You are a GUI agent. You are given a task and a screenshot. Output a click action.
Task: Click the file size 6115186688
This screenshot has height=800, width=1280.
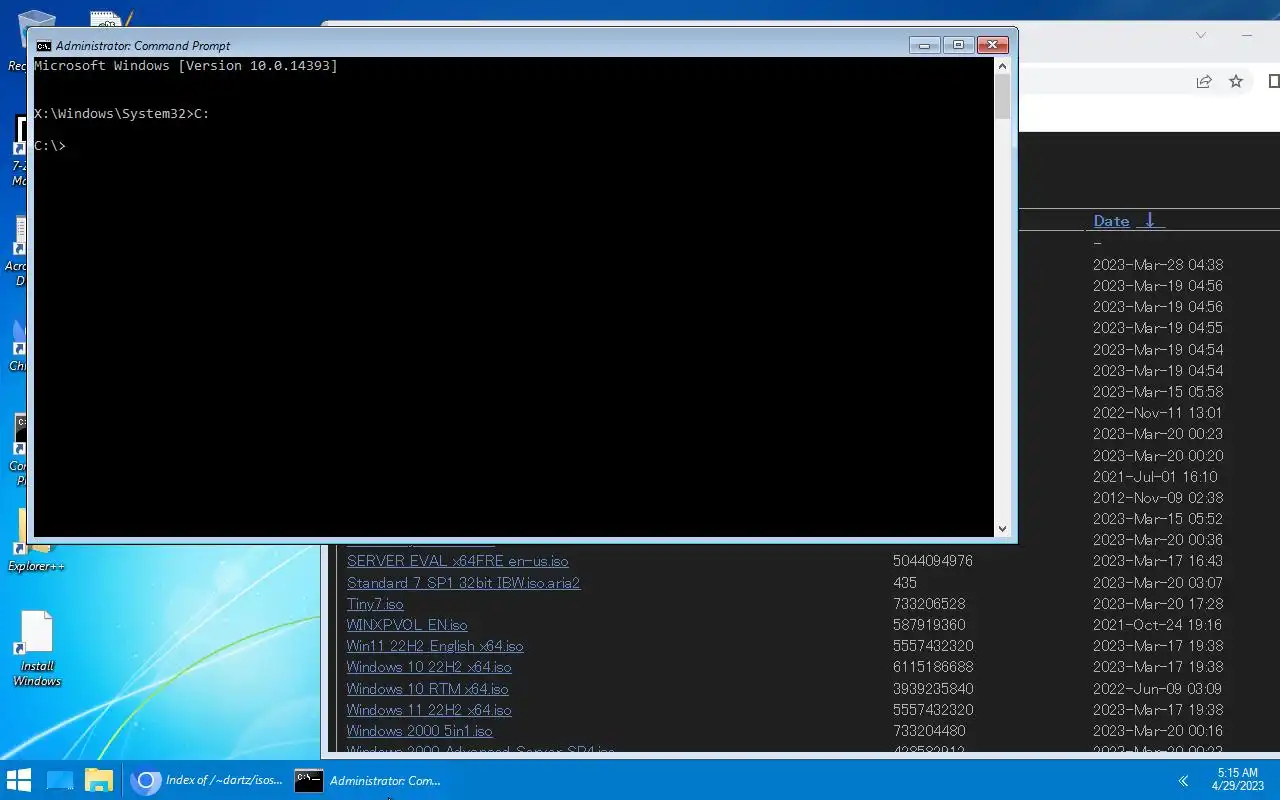(x=933, y=667)
